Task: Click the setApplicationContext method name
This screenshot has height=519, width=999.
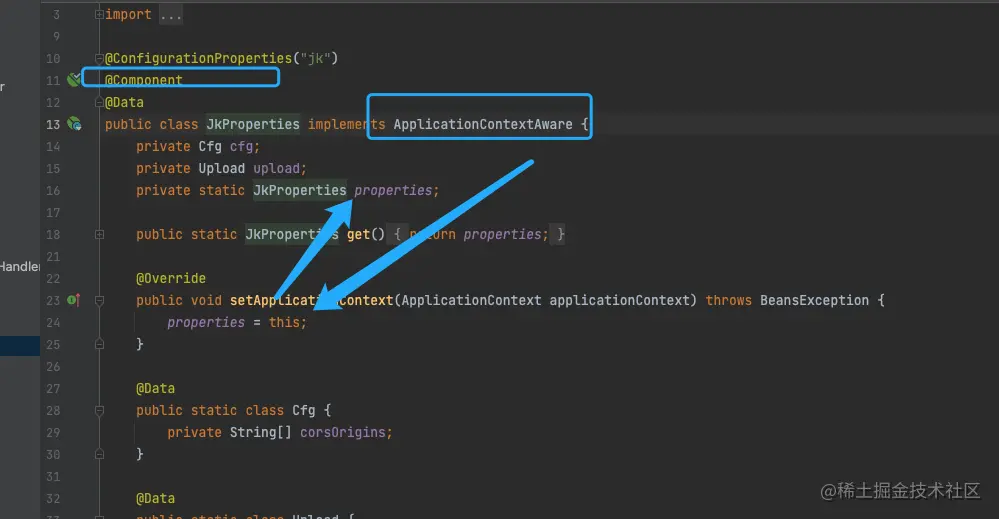Action: pos(312,300)
